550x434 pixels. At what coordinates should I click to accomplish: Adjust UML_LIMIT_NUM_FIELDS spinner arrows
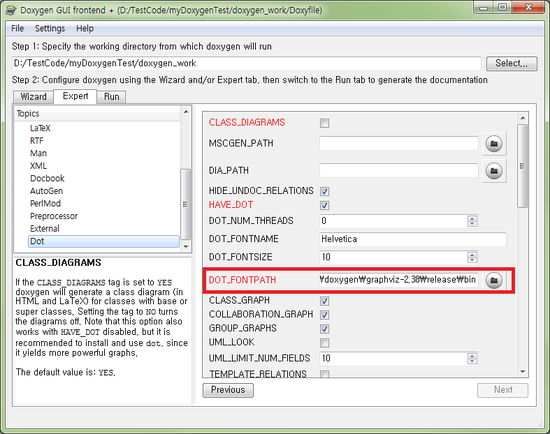[x=472, y=358]
